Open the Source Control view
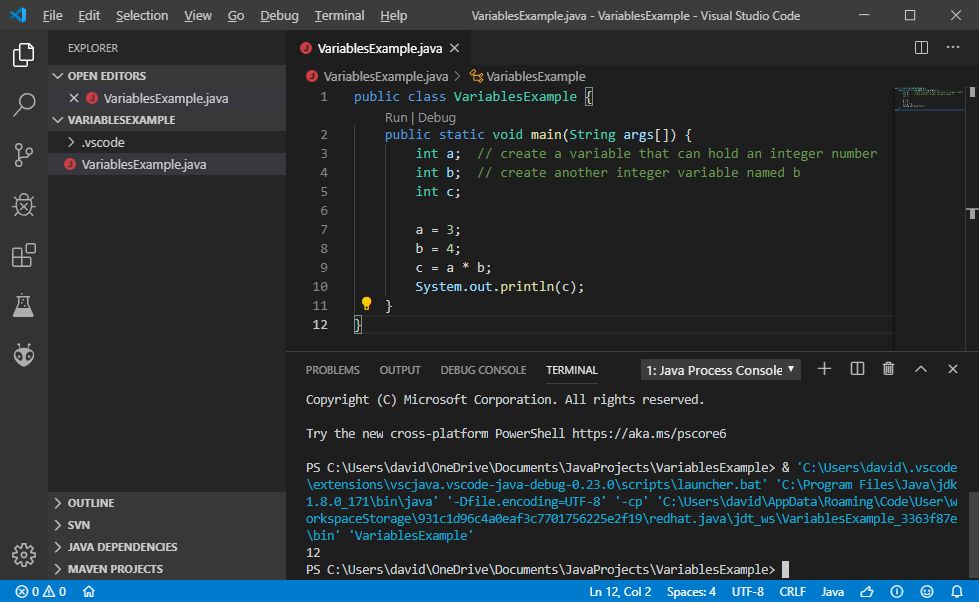Image resolution: width=979 pixels, height=602 pixels. 24,155
